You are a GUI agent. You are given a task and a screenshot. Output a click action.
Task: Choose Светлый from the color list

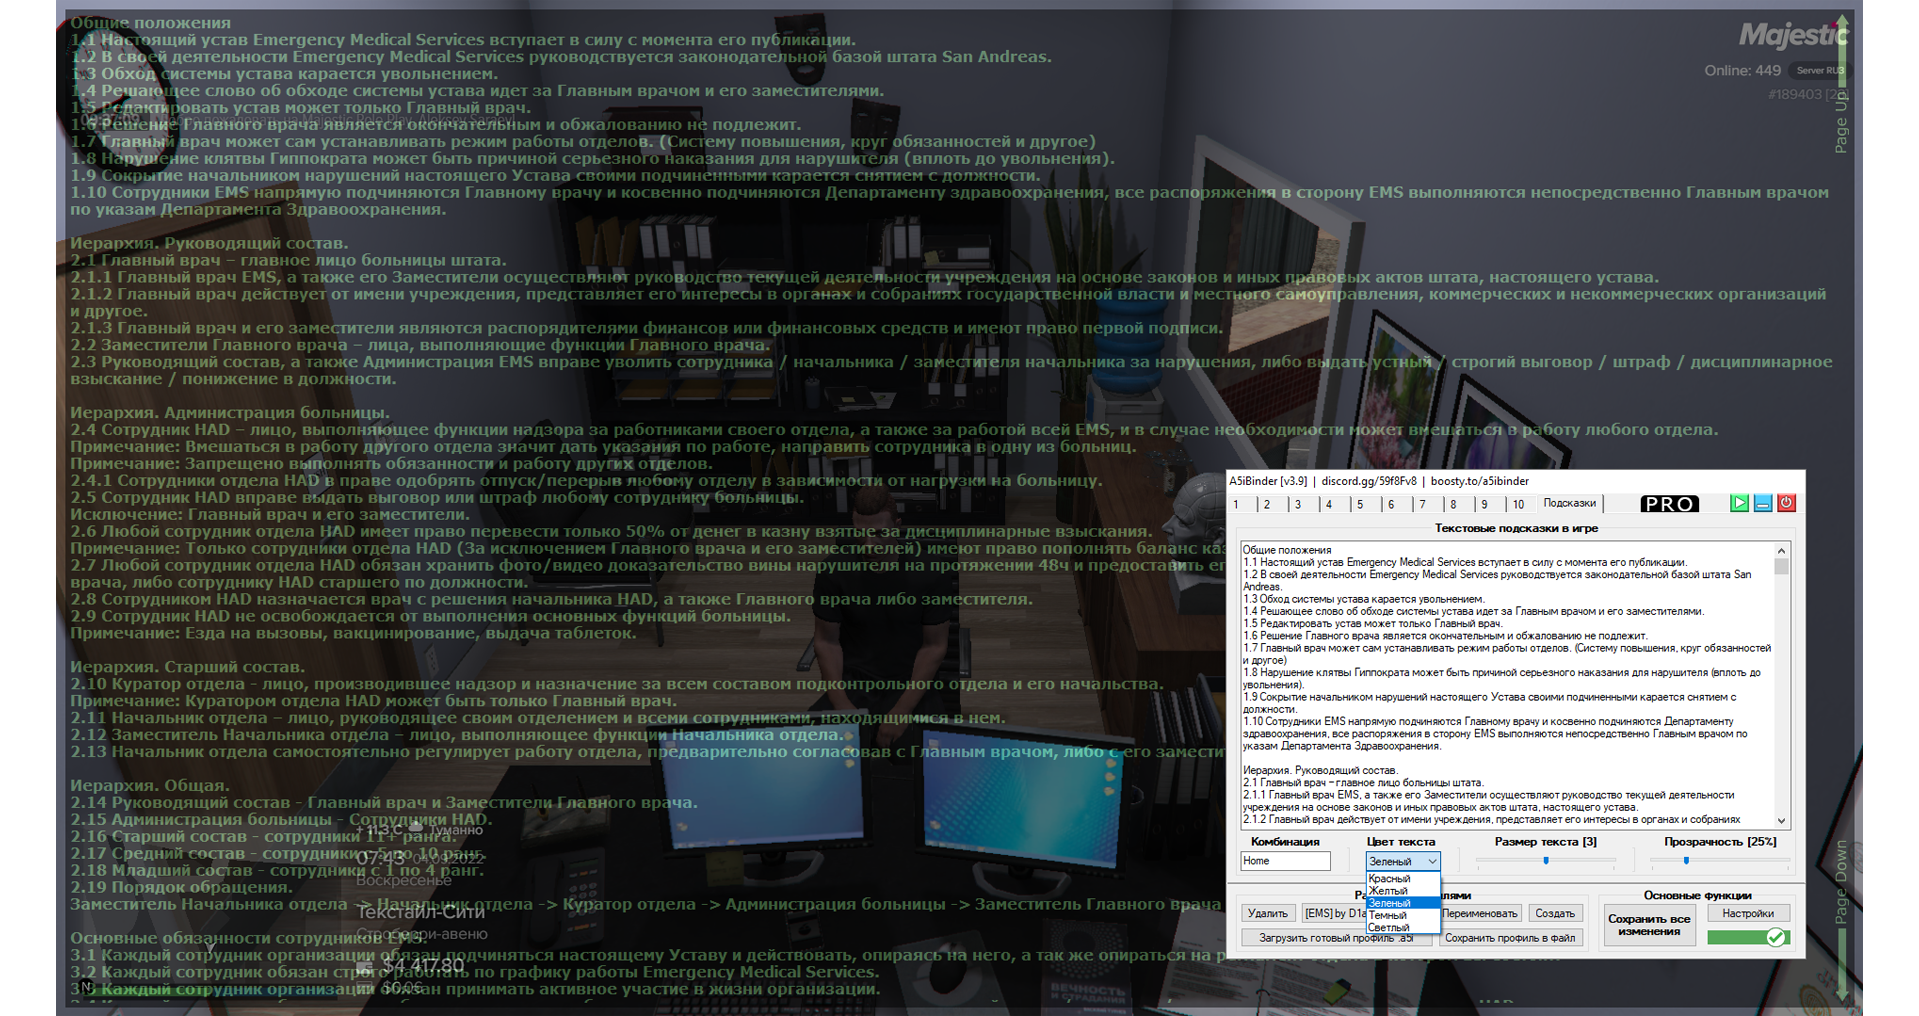pyautogui.click(x=1403, y=927)
